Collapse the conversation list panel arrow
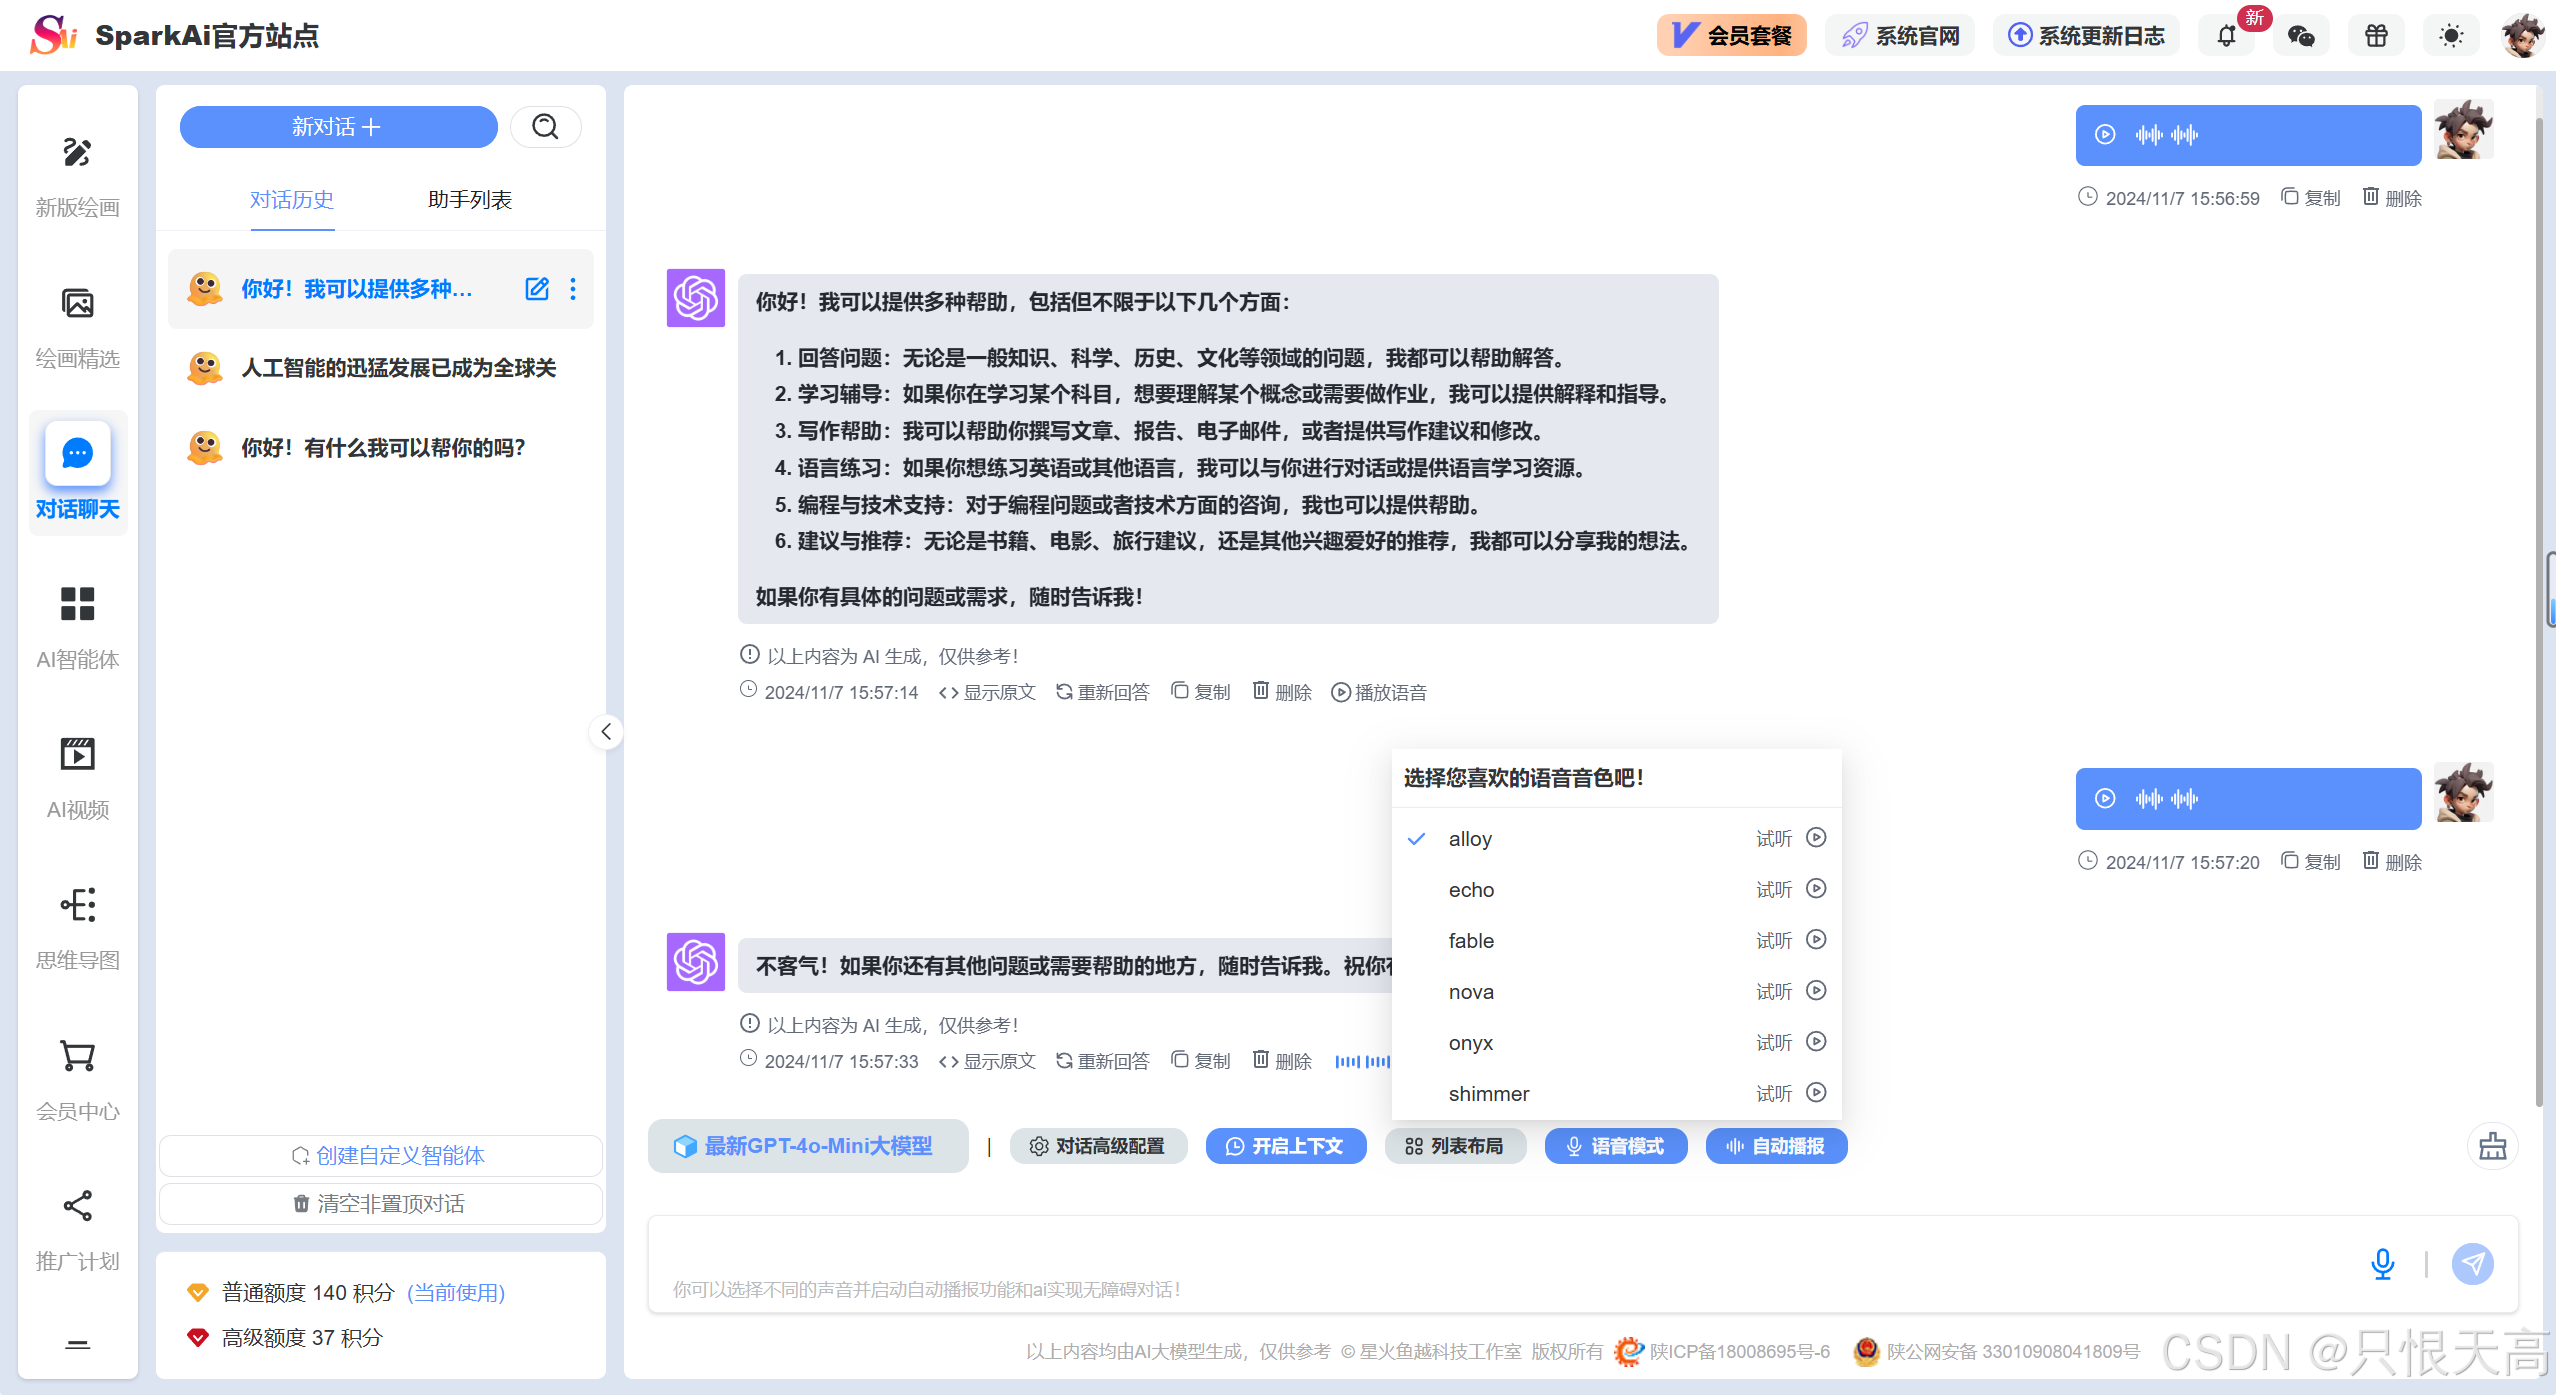2556x1395 pixels. (606, 732)
